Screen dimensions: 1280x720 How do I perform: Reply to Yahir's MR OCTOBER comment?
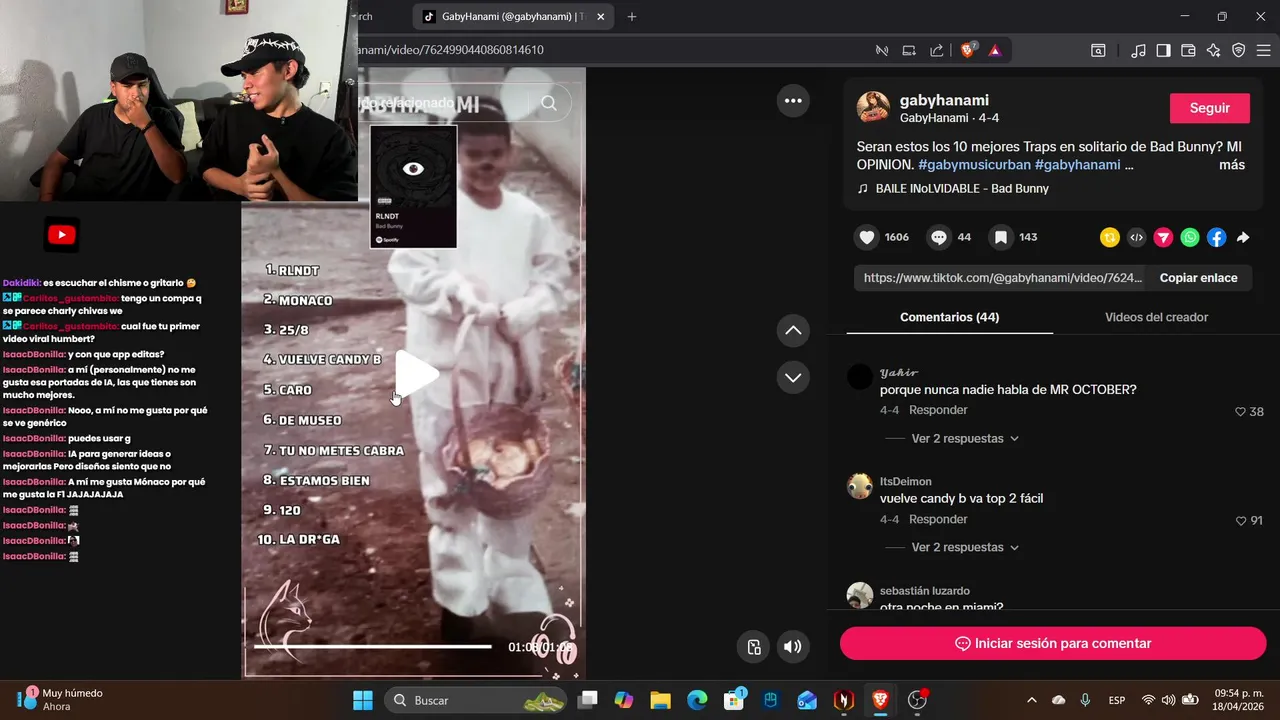(938, 410)
